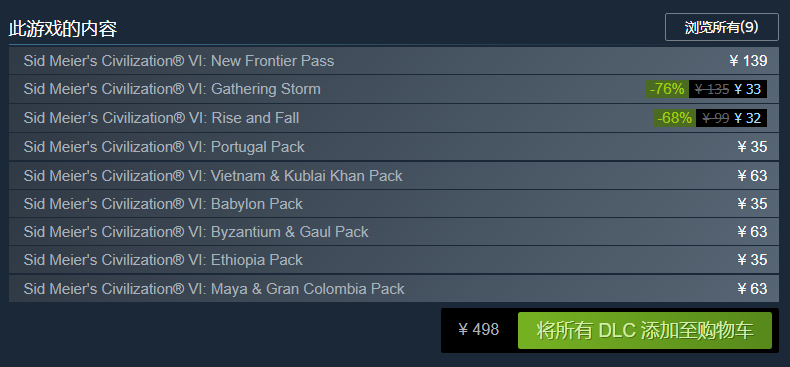
Task: Open Byzantium & Gaul Pack listing
Action: click(x=393, y=232)
